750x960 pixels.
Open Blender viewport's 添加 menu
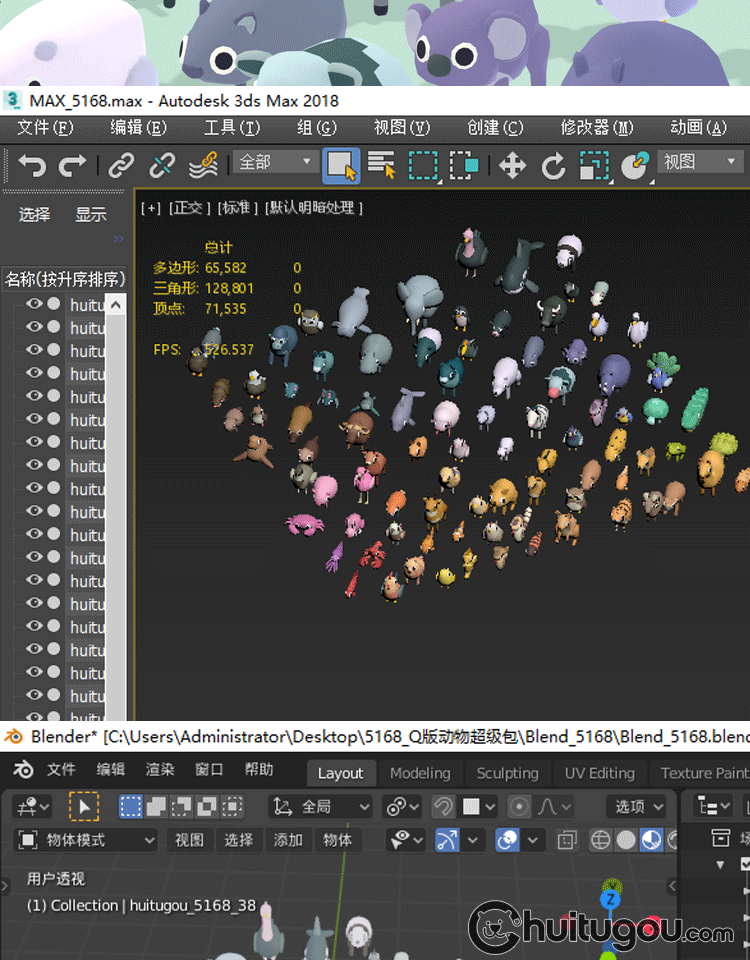click(x=288, y=840)
